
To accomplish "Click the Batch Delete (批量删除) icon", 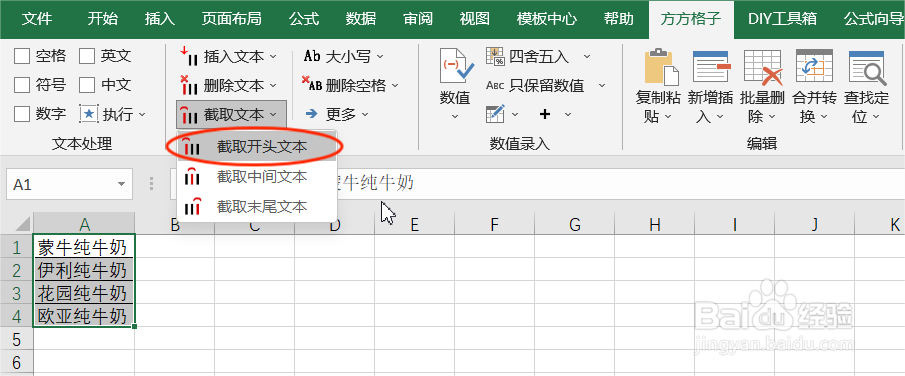I will (763, 67).
